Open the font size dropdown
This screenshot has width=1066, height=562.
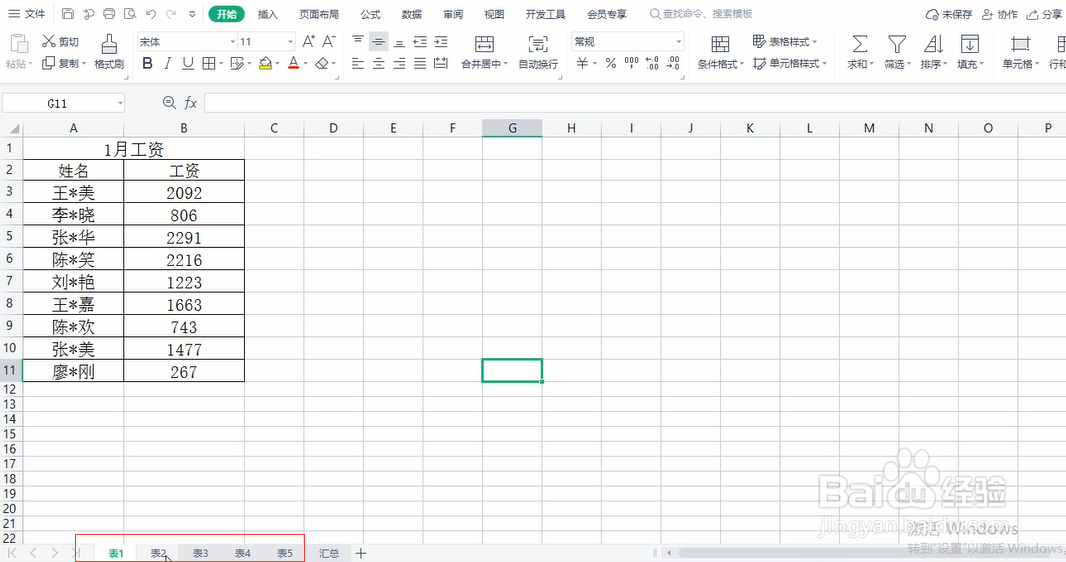point(290,41)
